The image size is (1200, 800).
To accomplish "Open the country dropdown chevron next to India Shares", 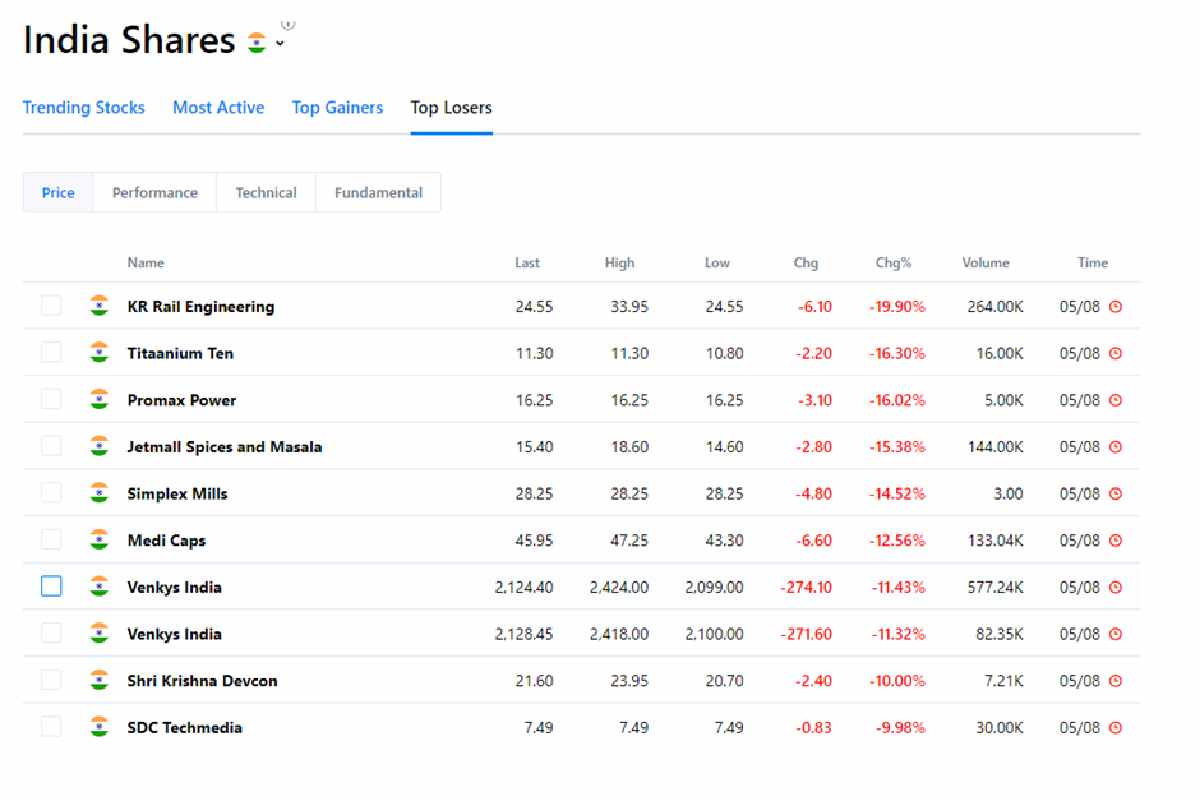I will pyautogui.click(x=280, y=44).
